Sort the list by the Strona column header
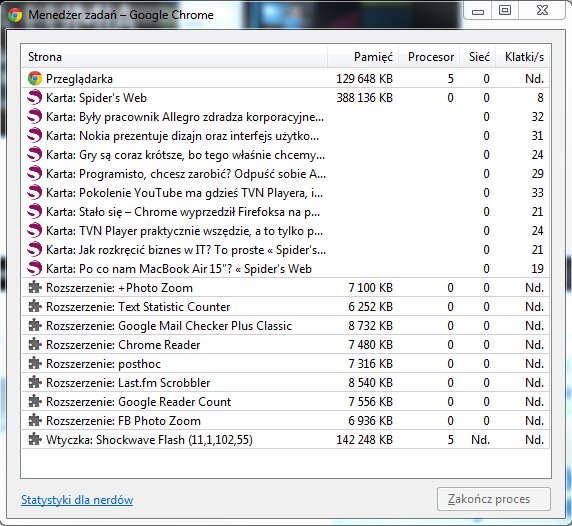 174,57
